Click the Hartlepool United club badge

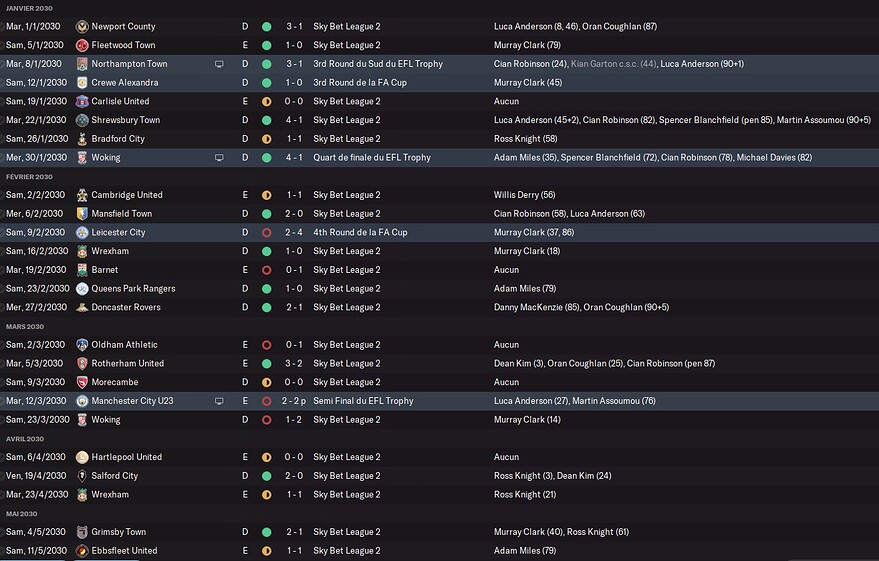(82, 457)
